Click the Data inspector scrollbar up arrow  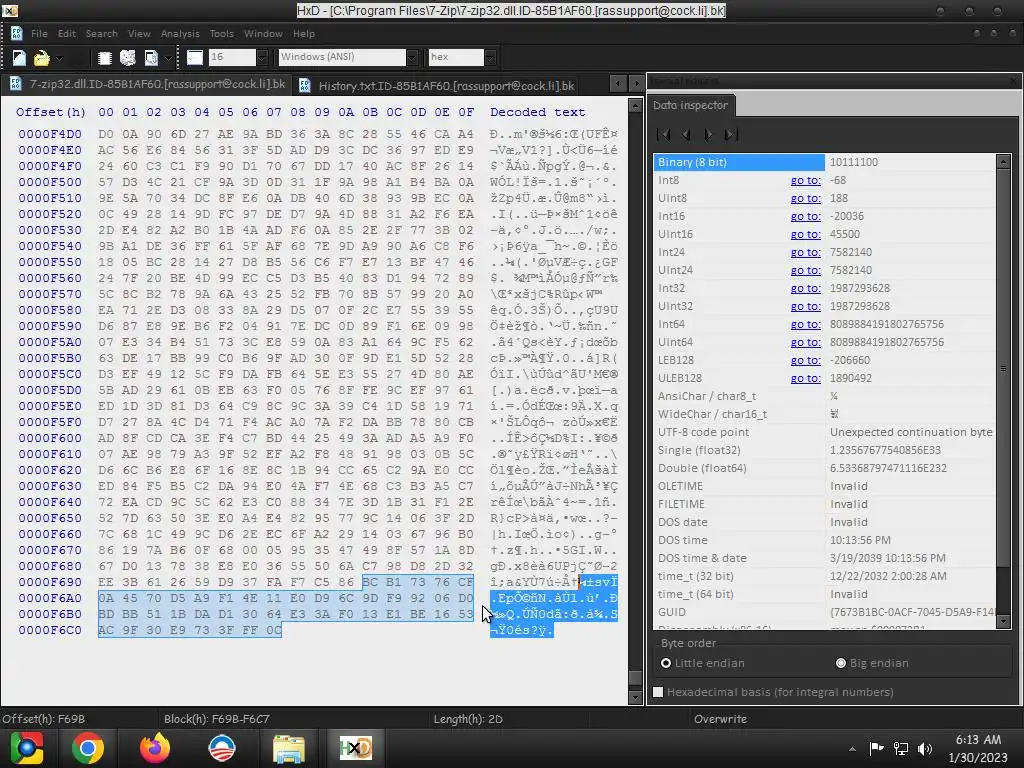tap(1004, 161)
